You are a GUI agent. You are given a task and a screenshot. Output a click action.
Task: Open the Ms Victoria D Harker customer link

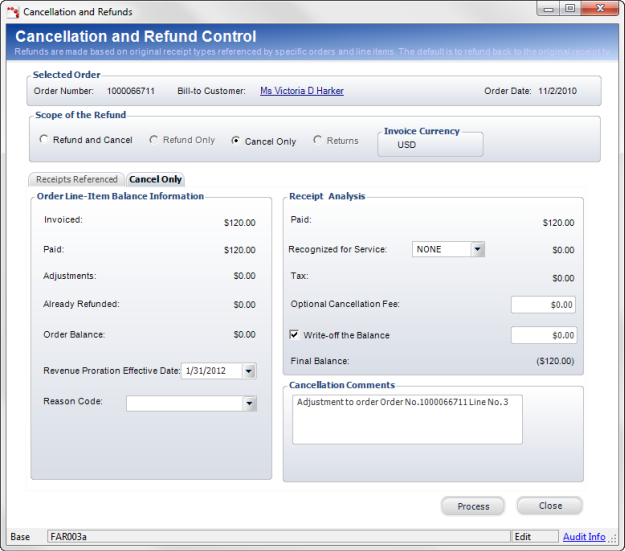coord(301,91)
